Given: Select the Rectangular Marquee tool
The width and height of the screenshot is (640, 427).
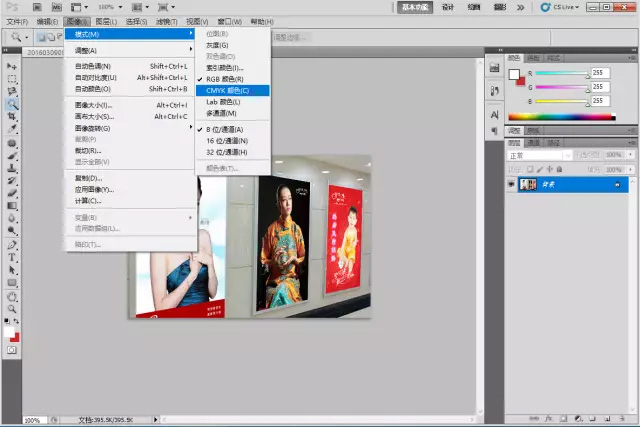Looking at the screenshot, I should (12, 78).
